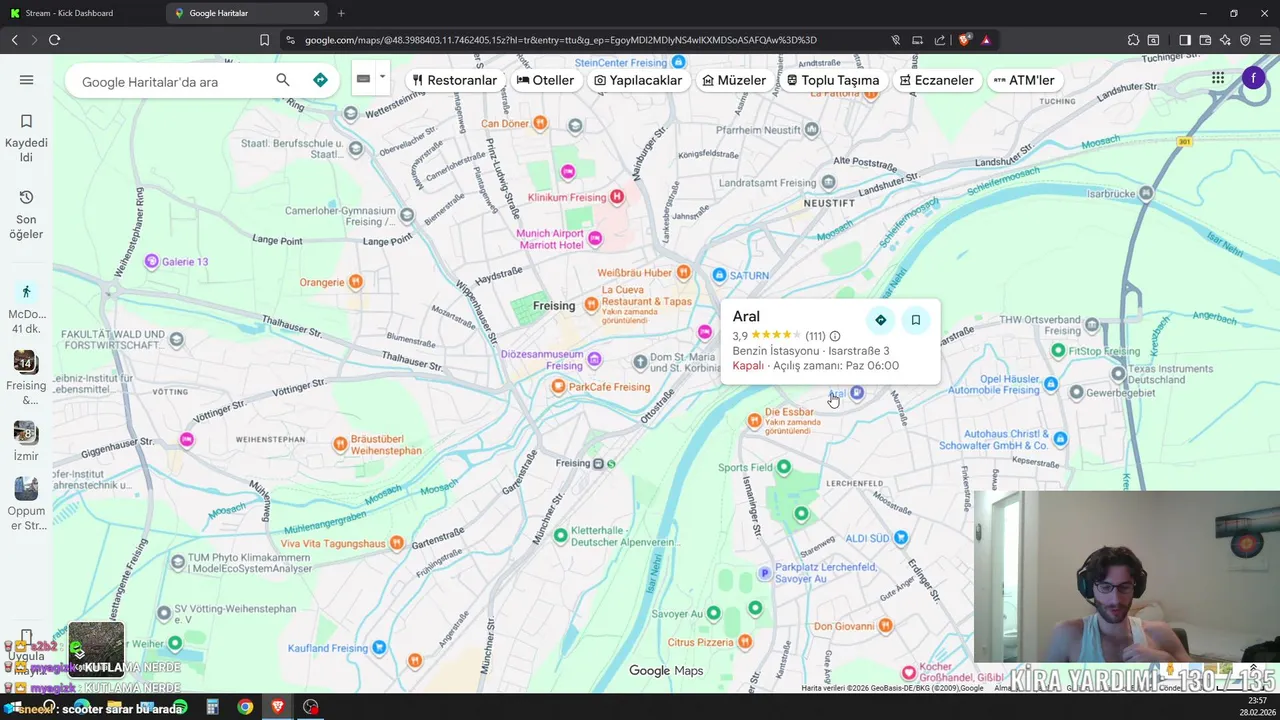Open rating info icon beside (111)
The image size is (1280, 720).
[x=835, y=336]
